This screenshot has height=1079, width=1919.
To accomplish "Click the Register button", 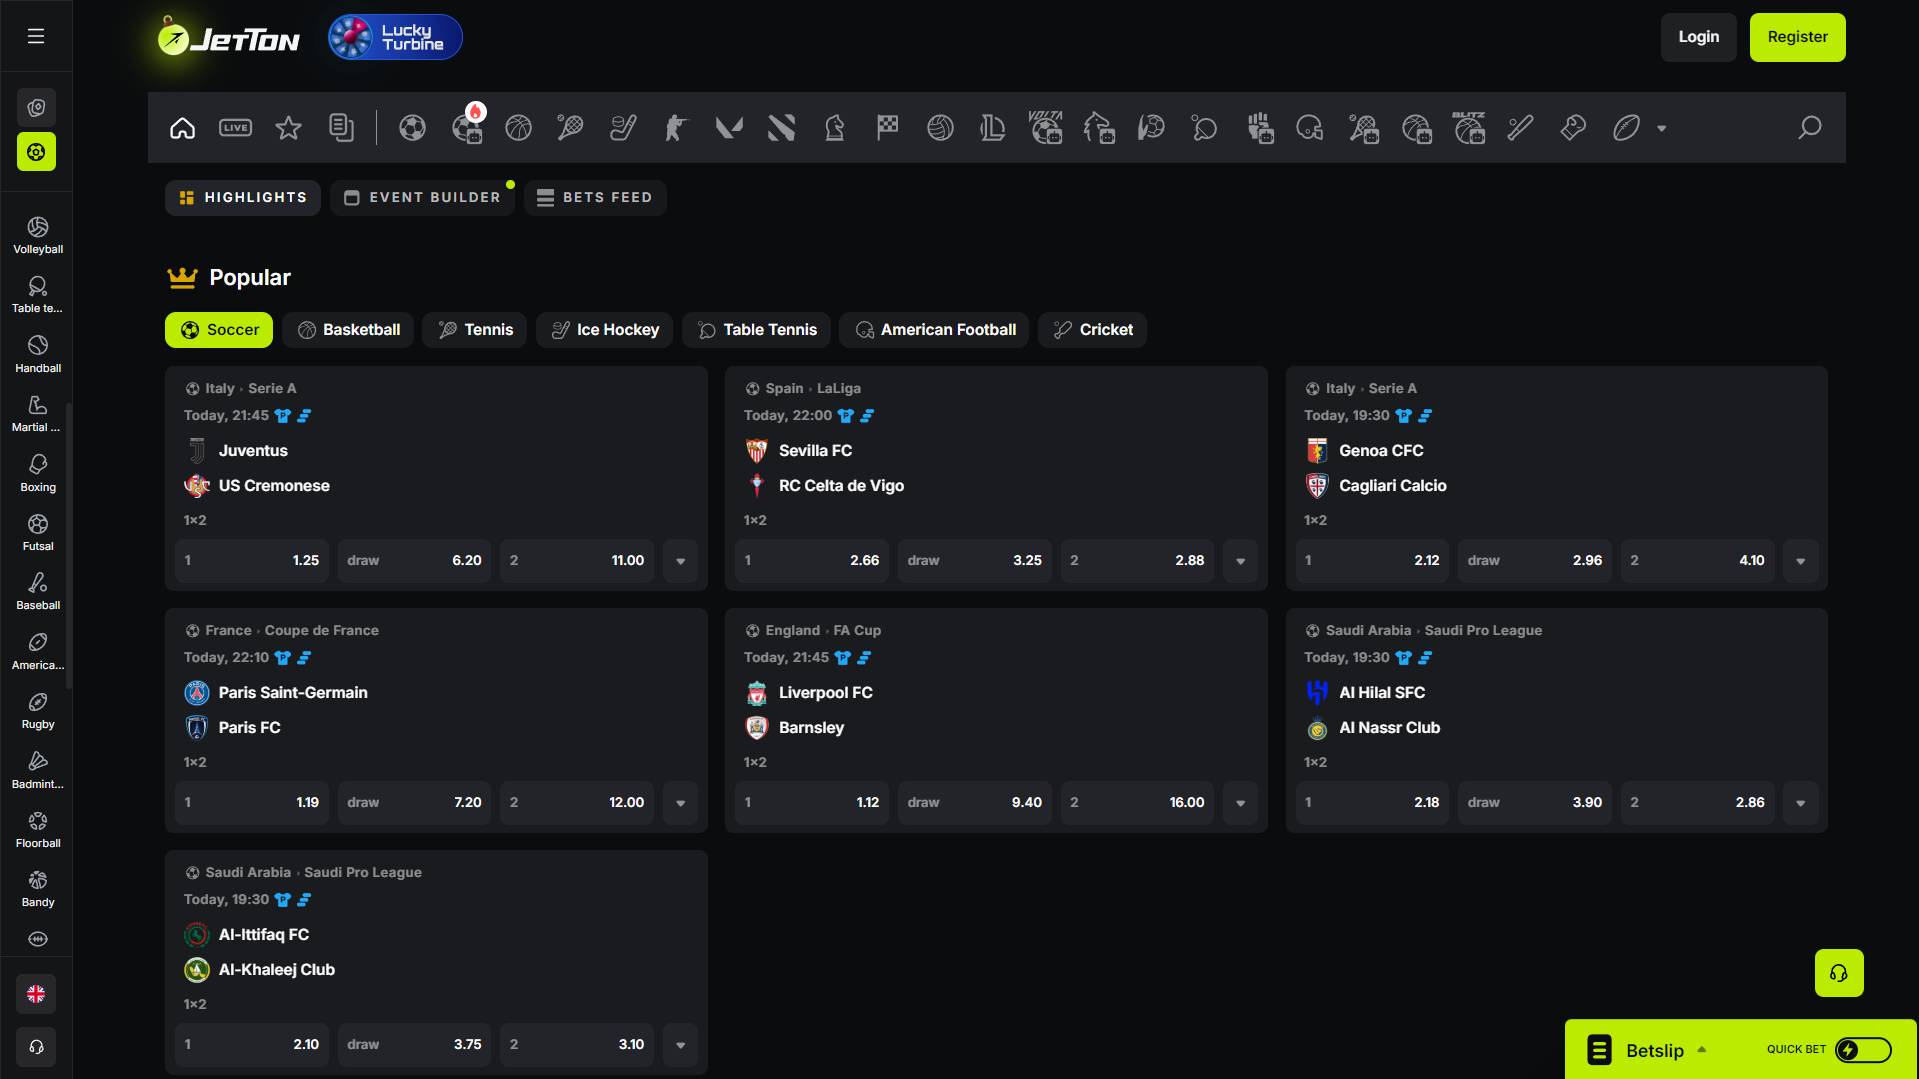I will pyautogui.click(x=1797, y=38).
